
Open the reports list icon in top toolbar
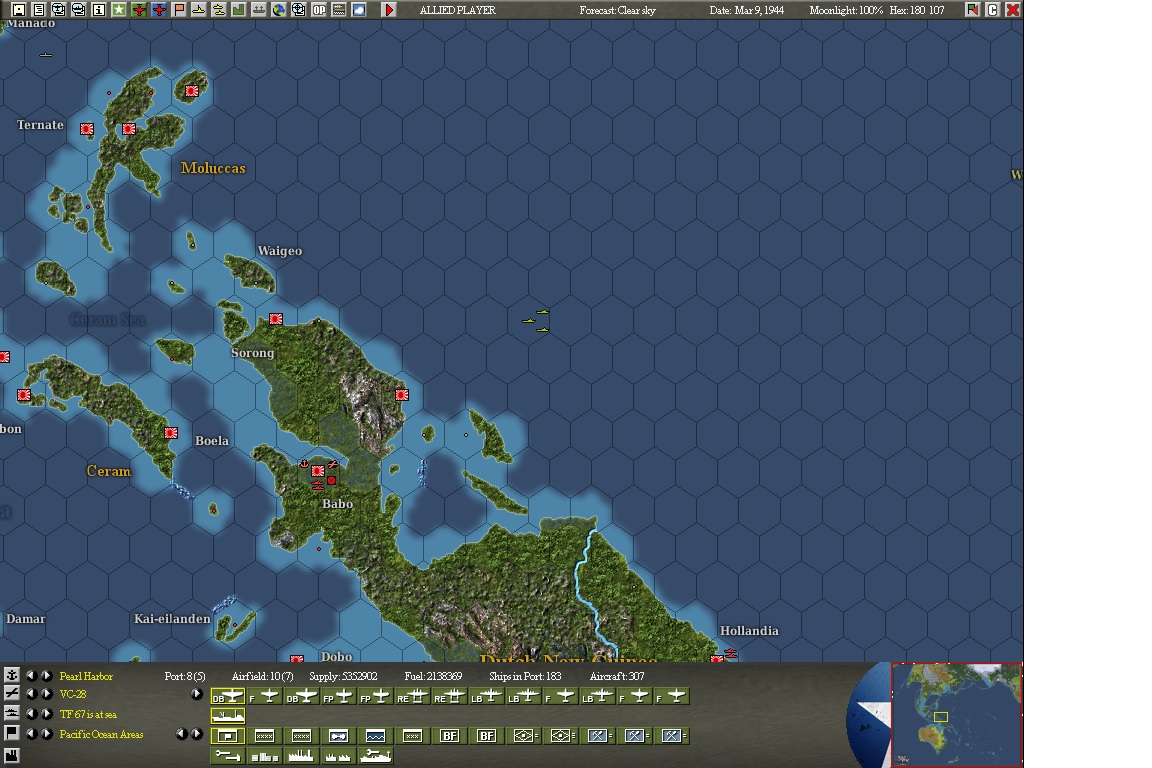pos(39,10)
